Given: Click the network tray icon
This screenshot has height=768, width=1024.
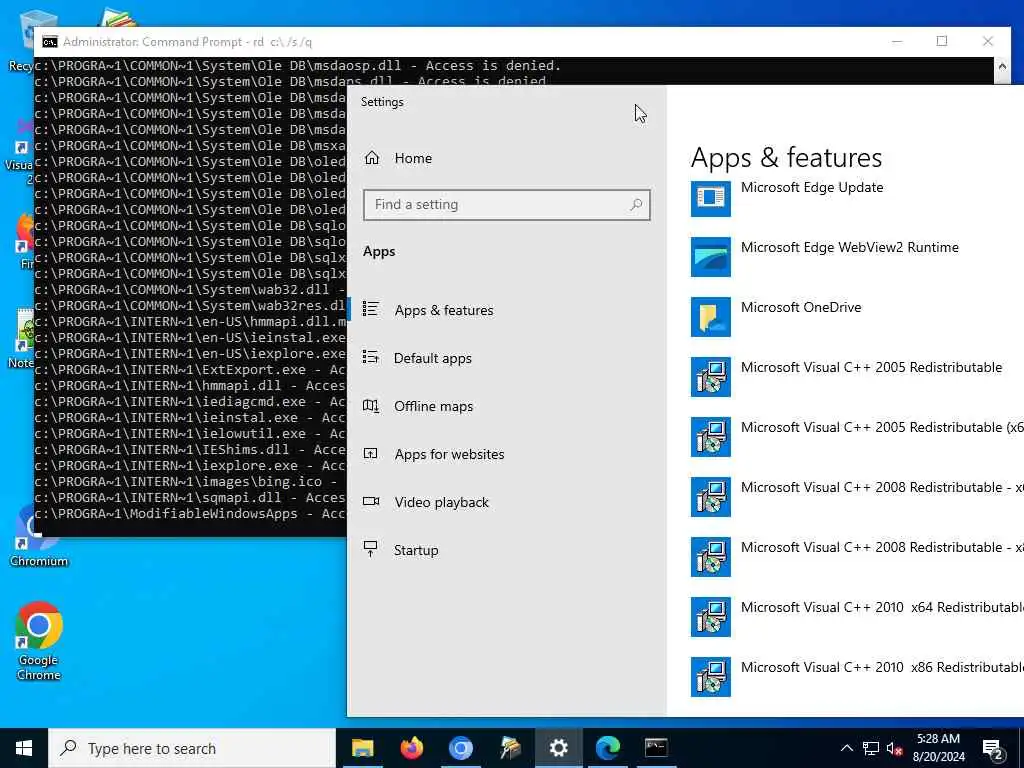Looking at the screenshot, I should 871,748.
